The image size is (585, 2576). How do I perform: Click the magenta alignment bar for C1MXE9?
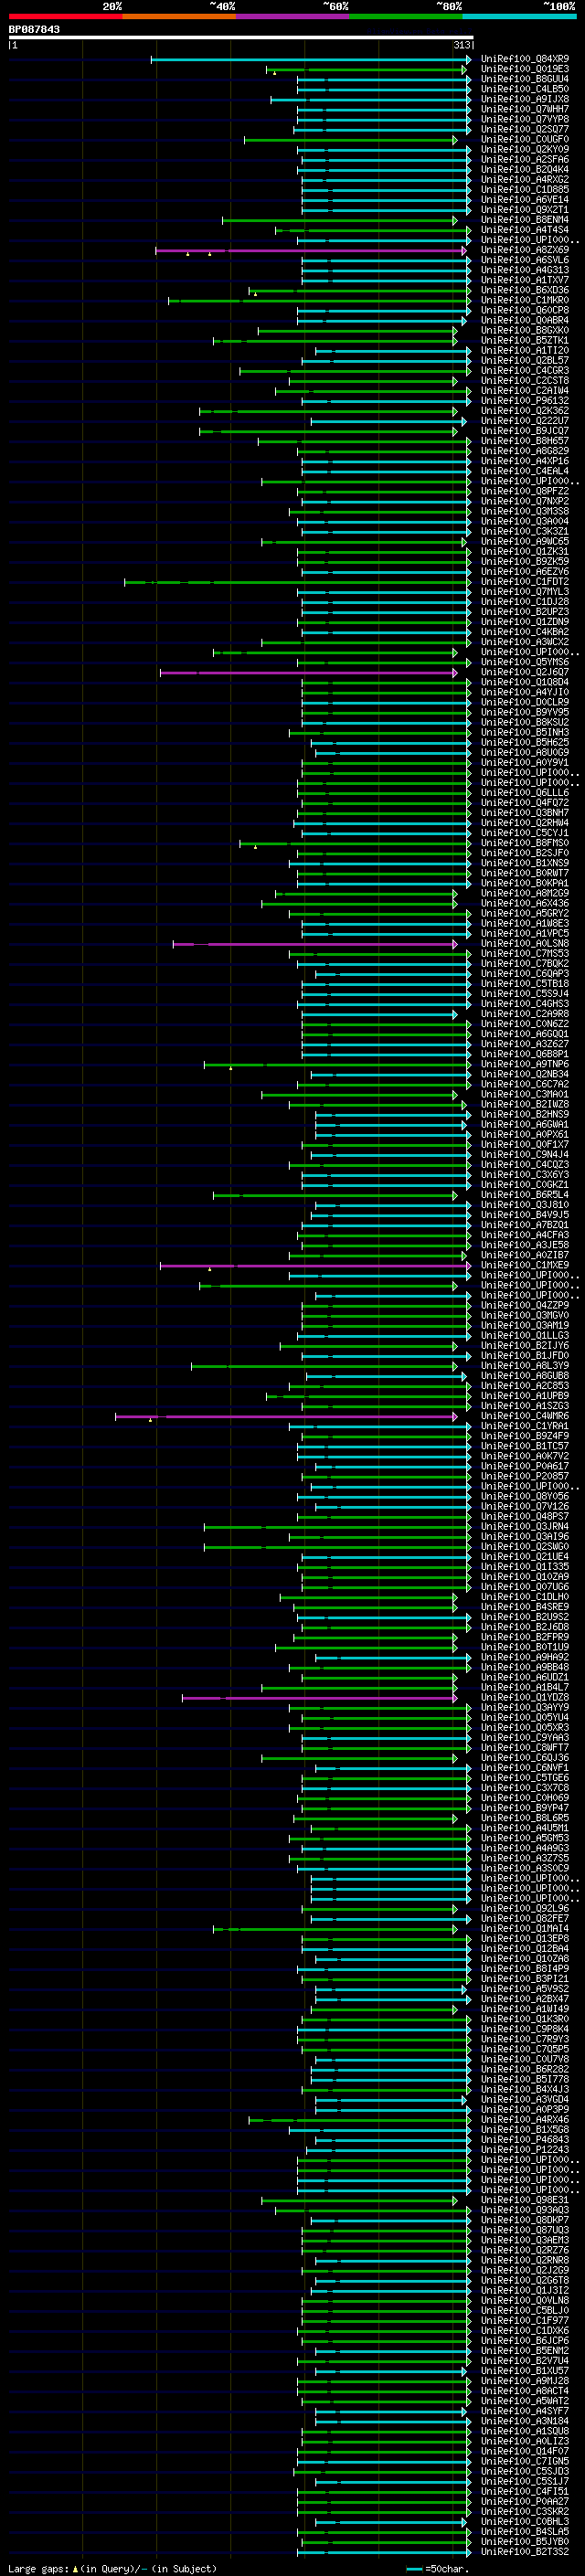click(x=315, y=1265)
